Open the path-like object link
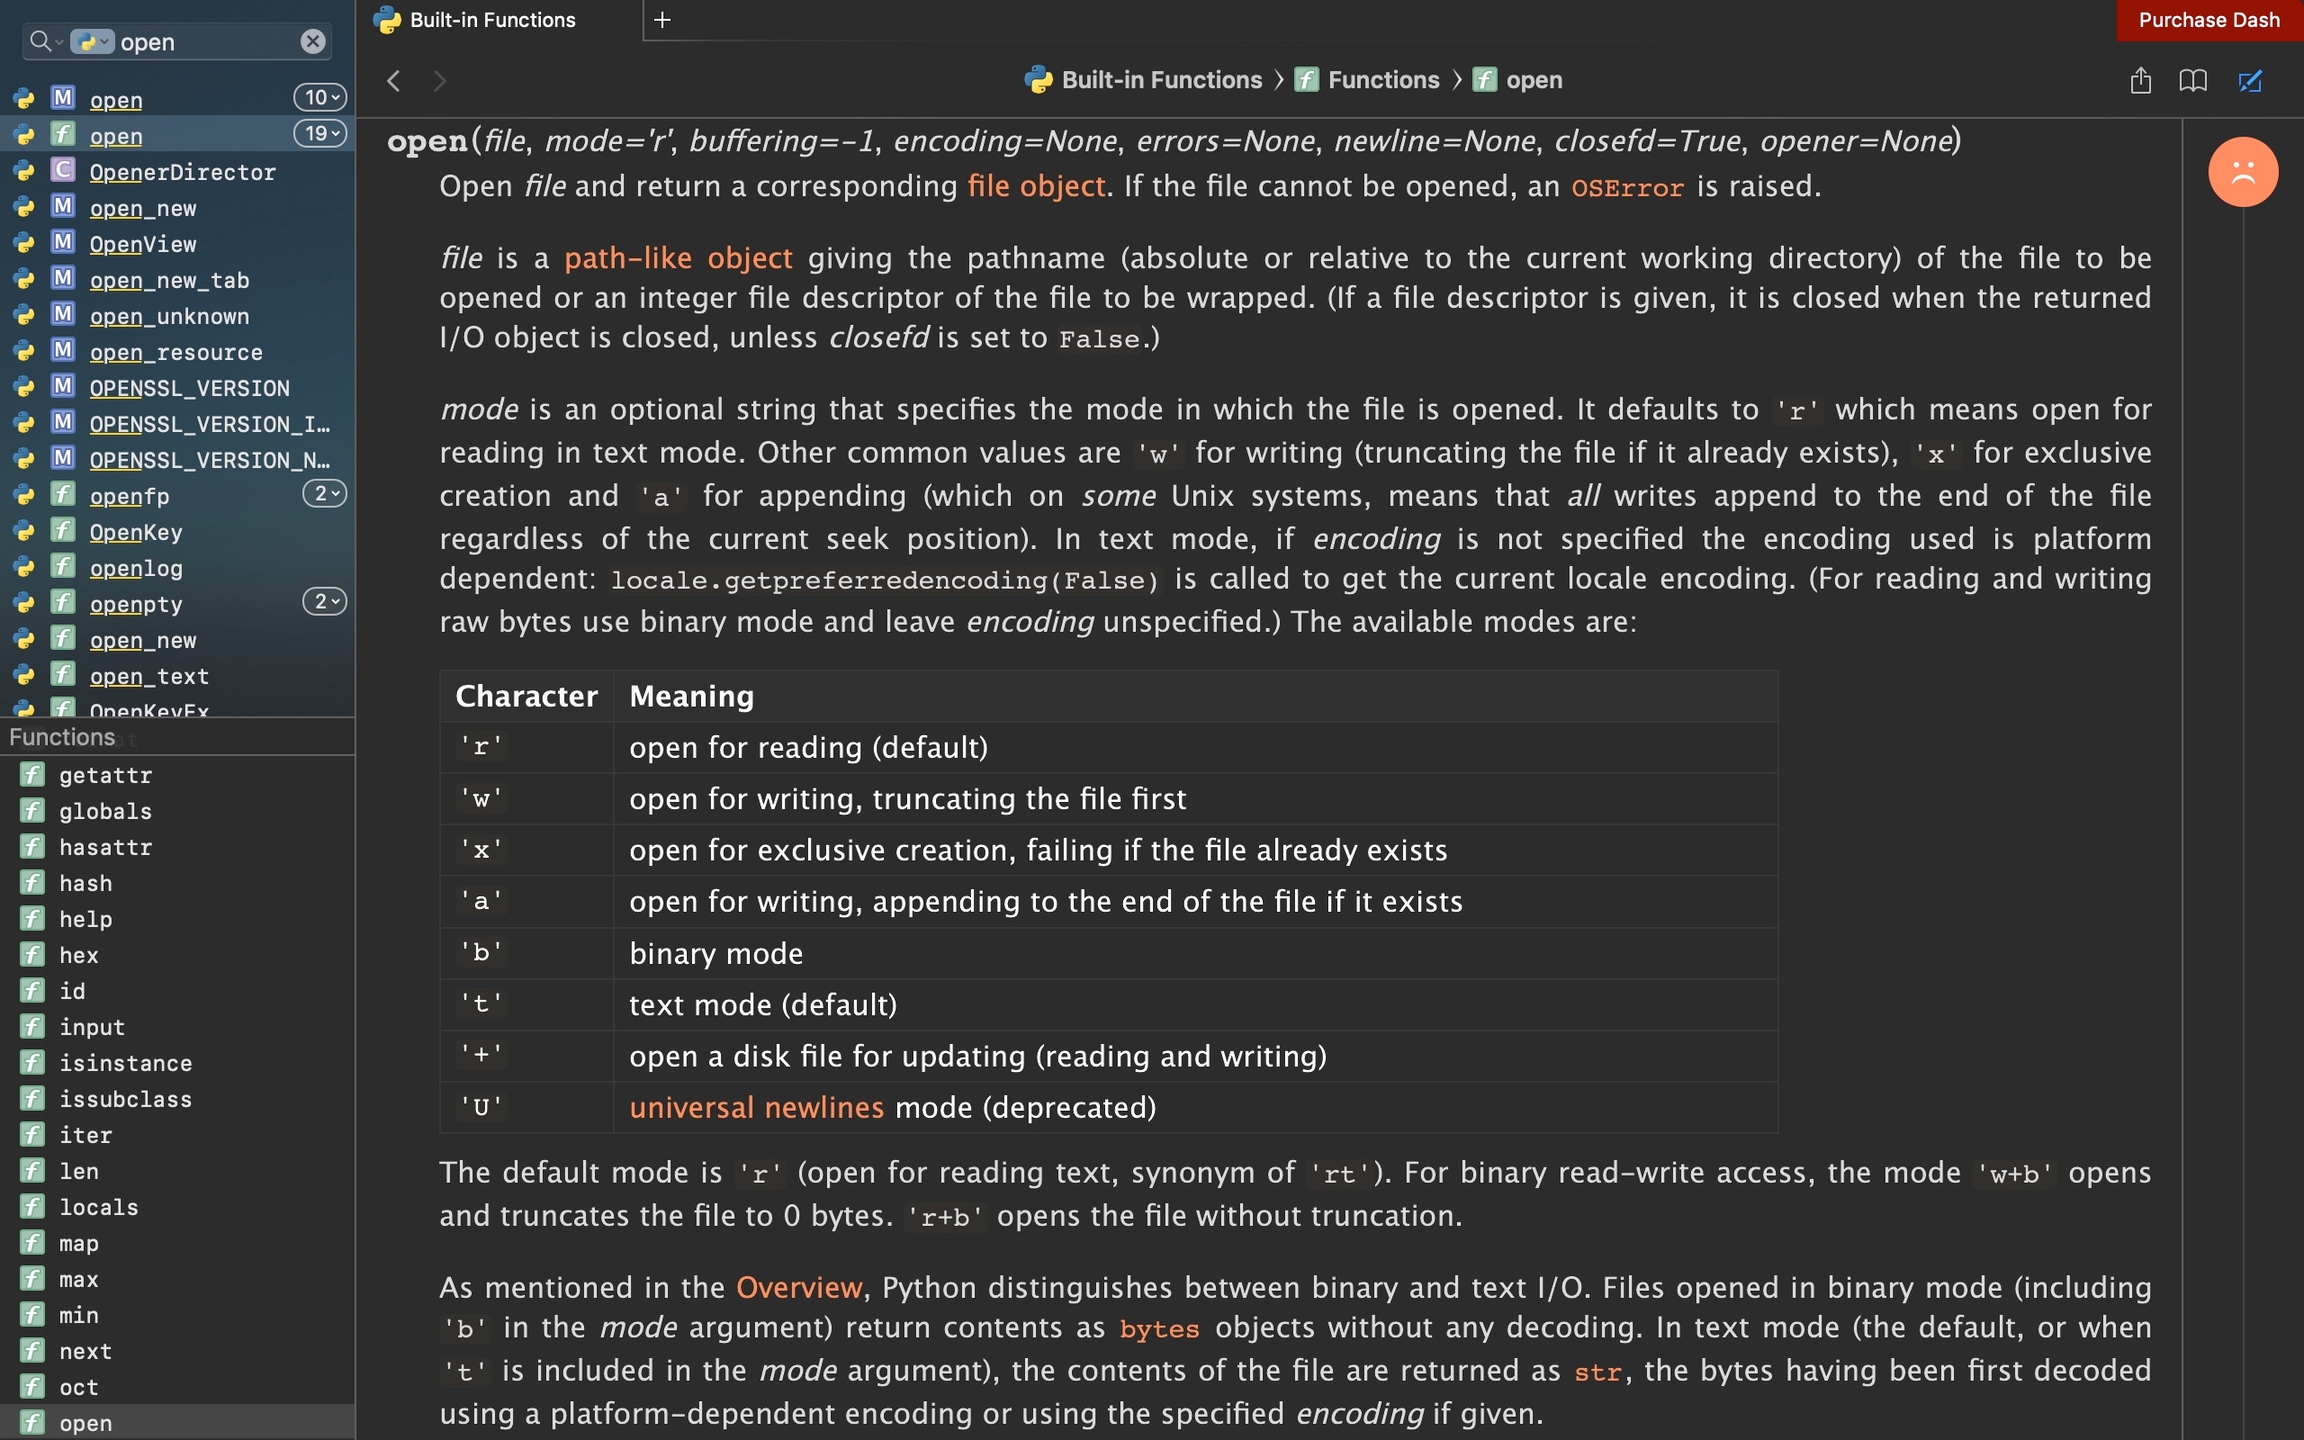This screenshot has width=2304, height=1440. 678,258
